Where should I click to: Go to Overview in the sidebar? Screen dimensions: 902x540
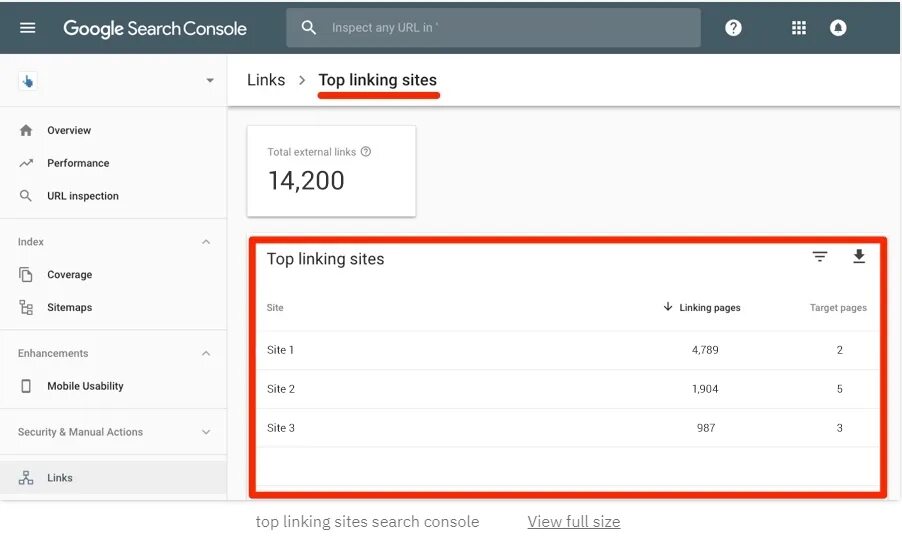68,130
